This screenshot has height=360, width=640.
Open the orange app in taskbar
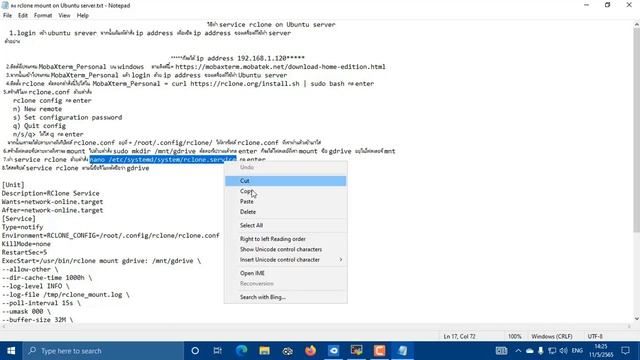click(380, 351)
